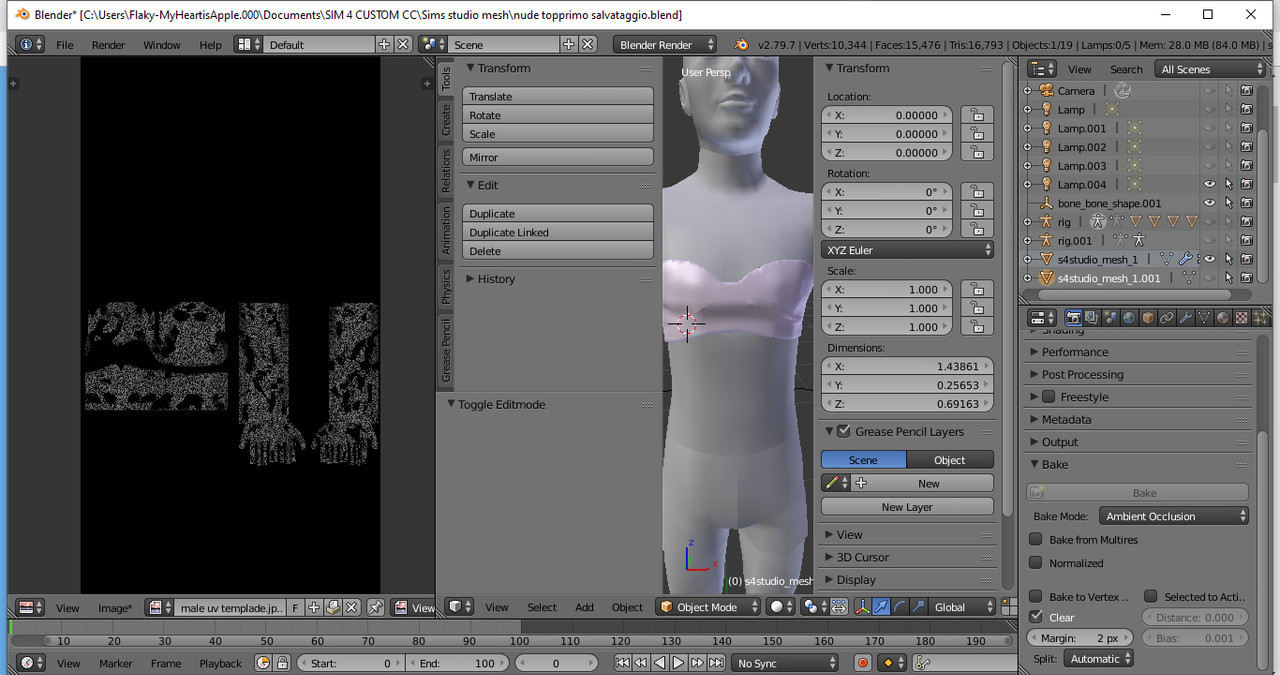Viewport: 1280px width, 675px height.
Task: Enable the Bake from Multires checkbox
Action: pyautogui.click(x=1036, y=539)
